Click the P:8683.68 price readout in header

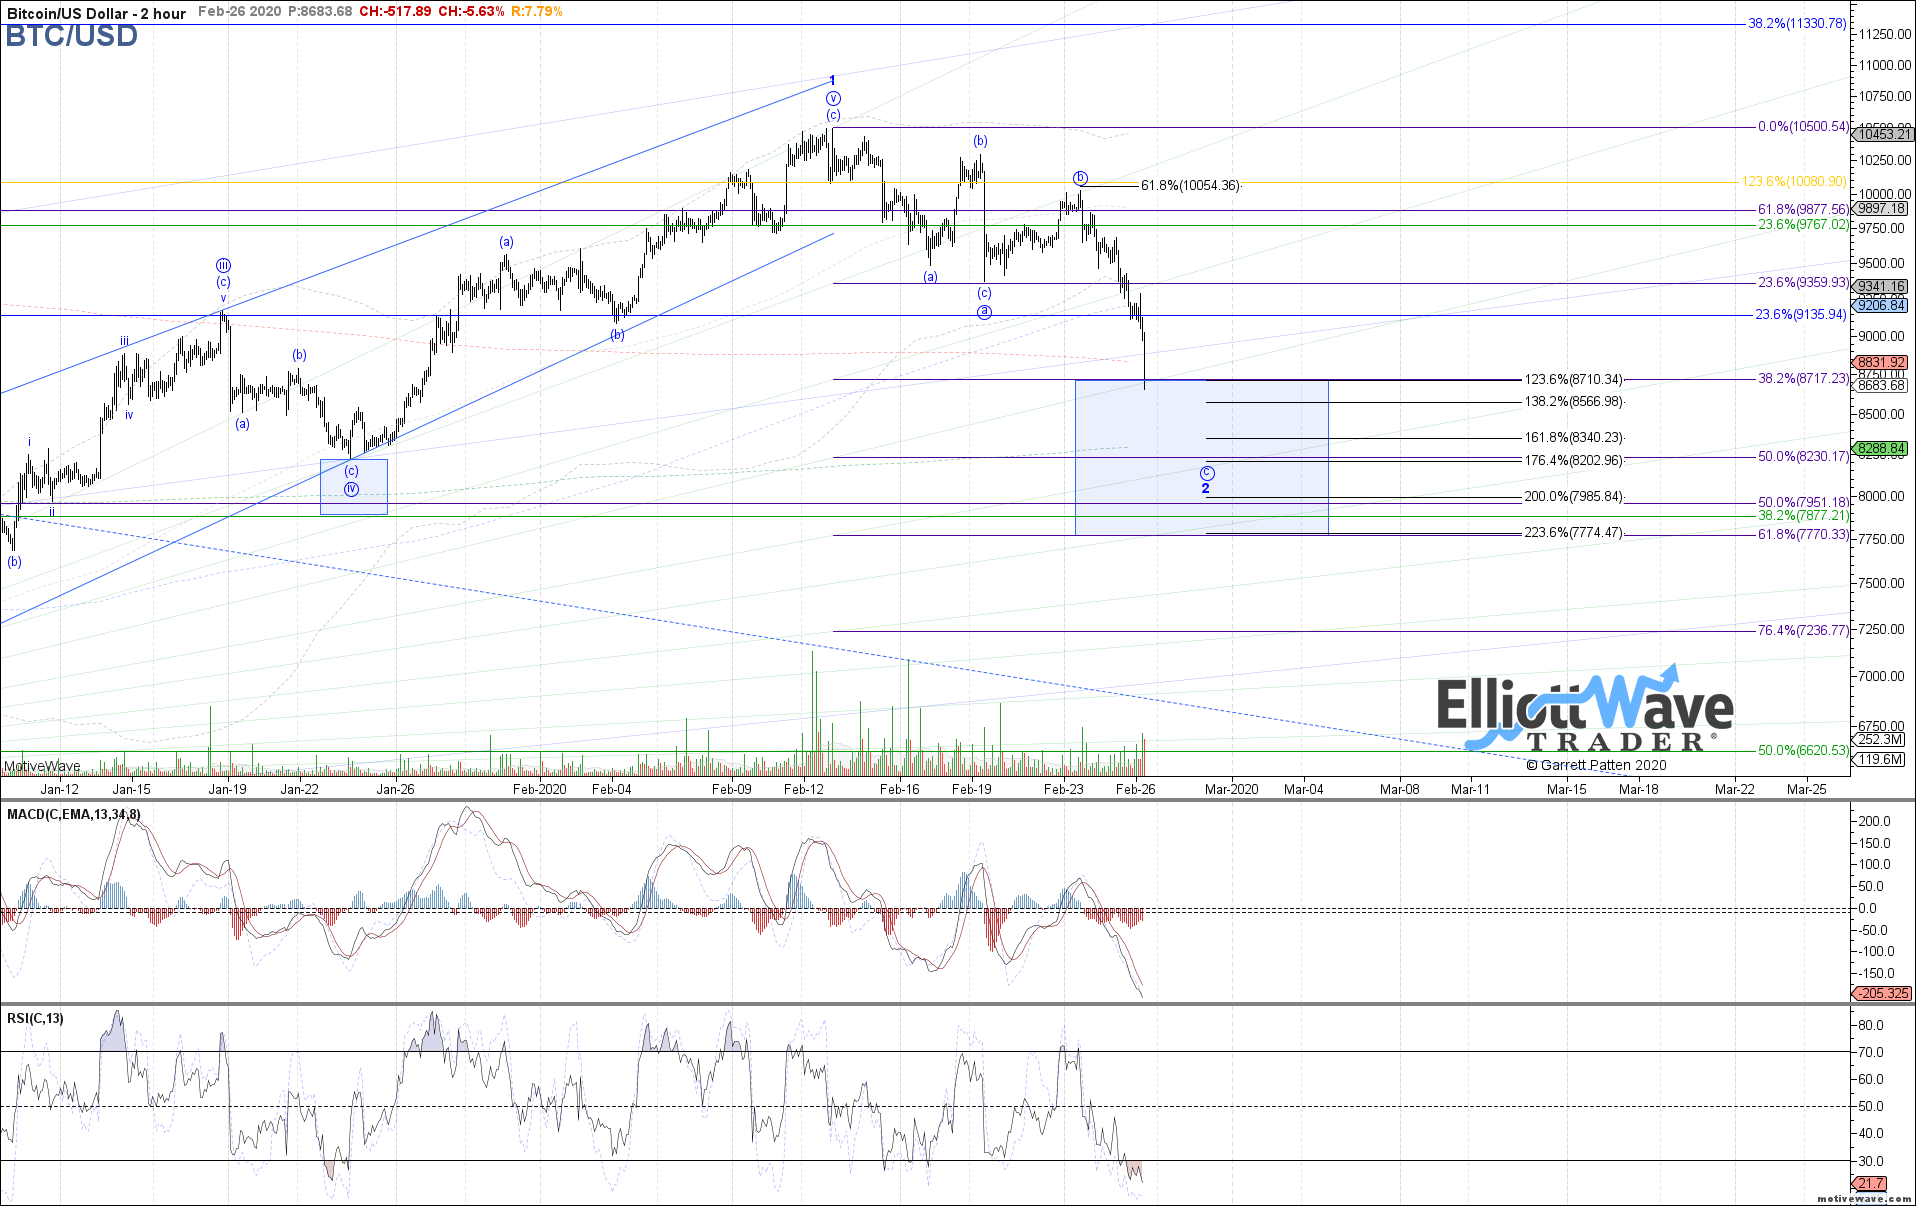[320, 12]
